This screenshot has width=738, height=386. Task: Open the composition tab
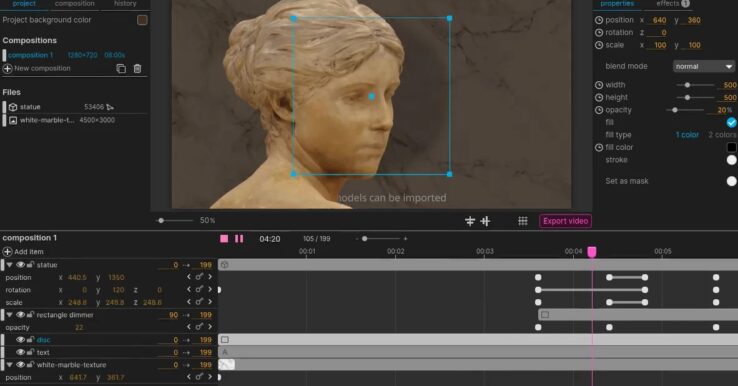click(74, 4)
